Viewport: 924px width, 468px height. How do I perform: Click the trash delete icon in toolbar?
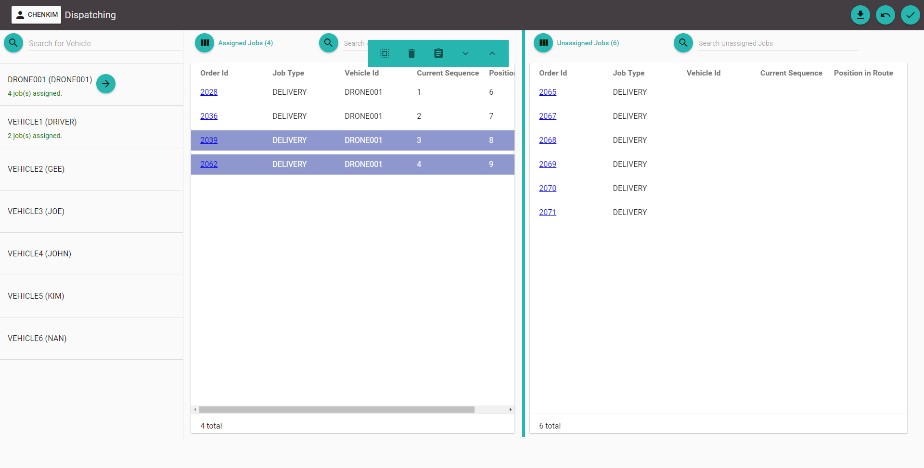click(411, 54)
